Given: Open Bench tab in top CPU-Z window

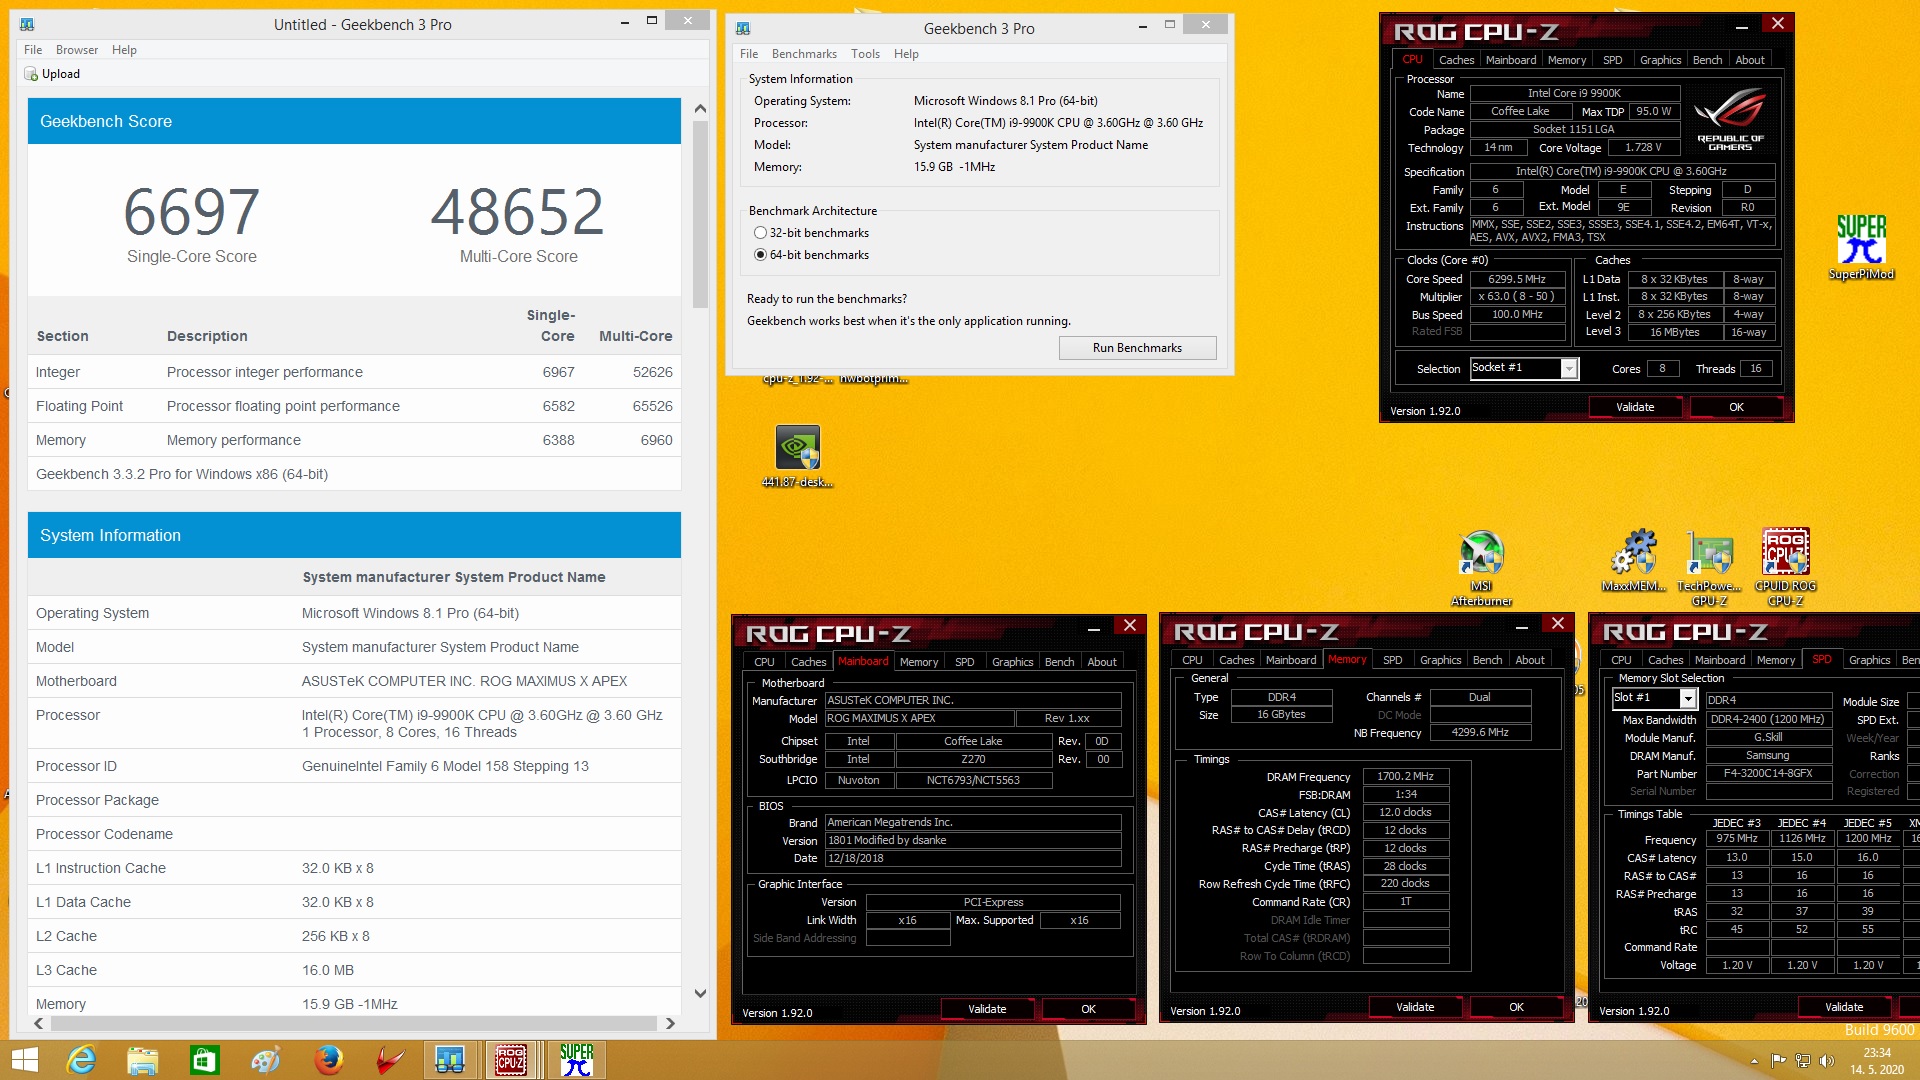Looking at the screenshot, I should (x=1707, y=60).
